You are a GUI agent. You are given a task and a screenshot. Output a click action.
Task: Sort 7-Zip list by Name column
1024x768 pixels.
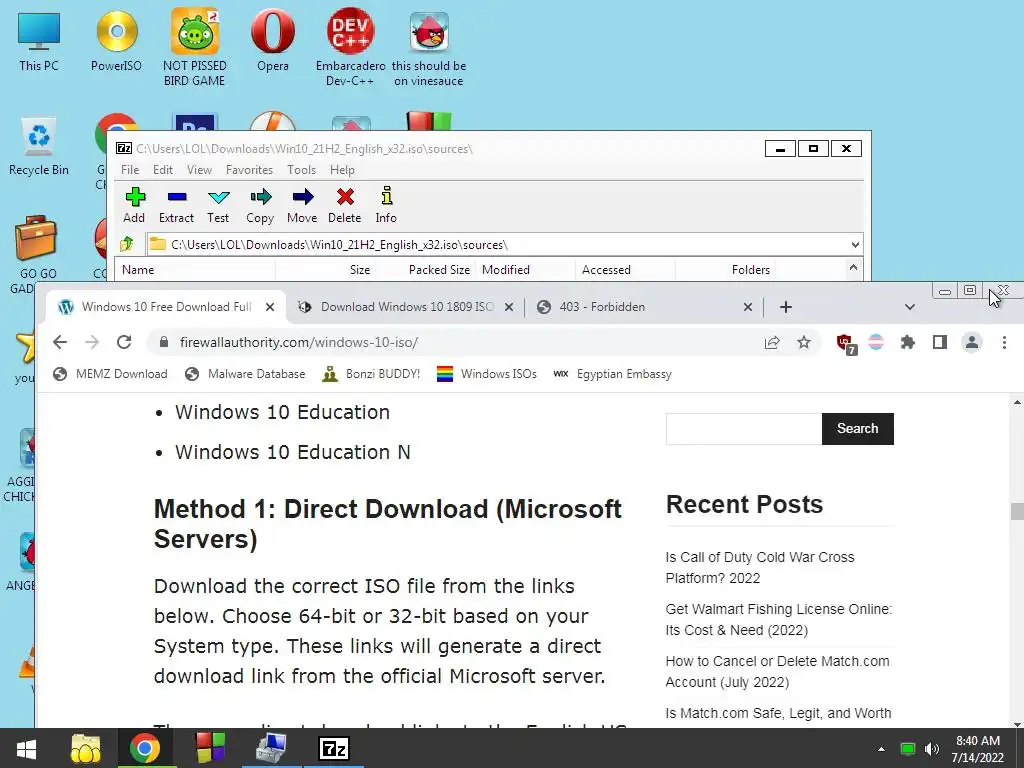(195, 270)
